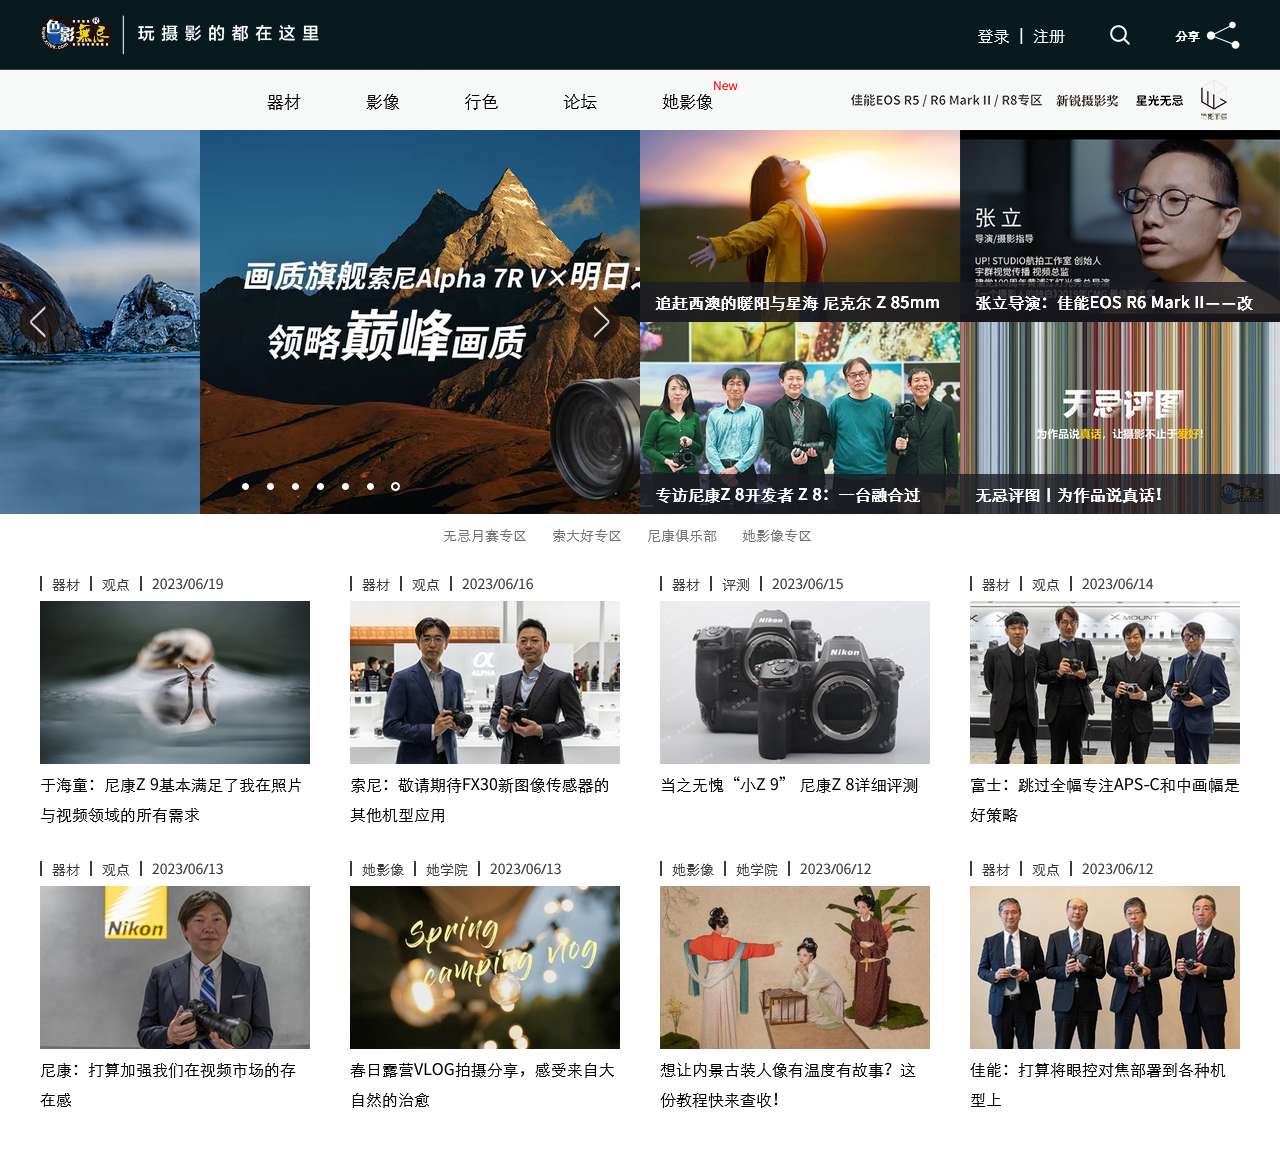Open the Sony Alpha 7R V banner slide
Image resolution: width=1280 pixels, height=1167 pixels.
tap(420, 322)
